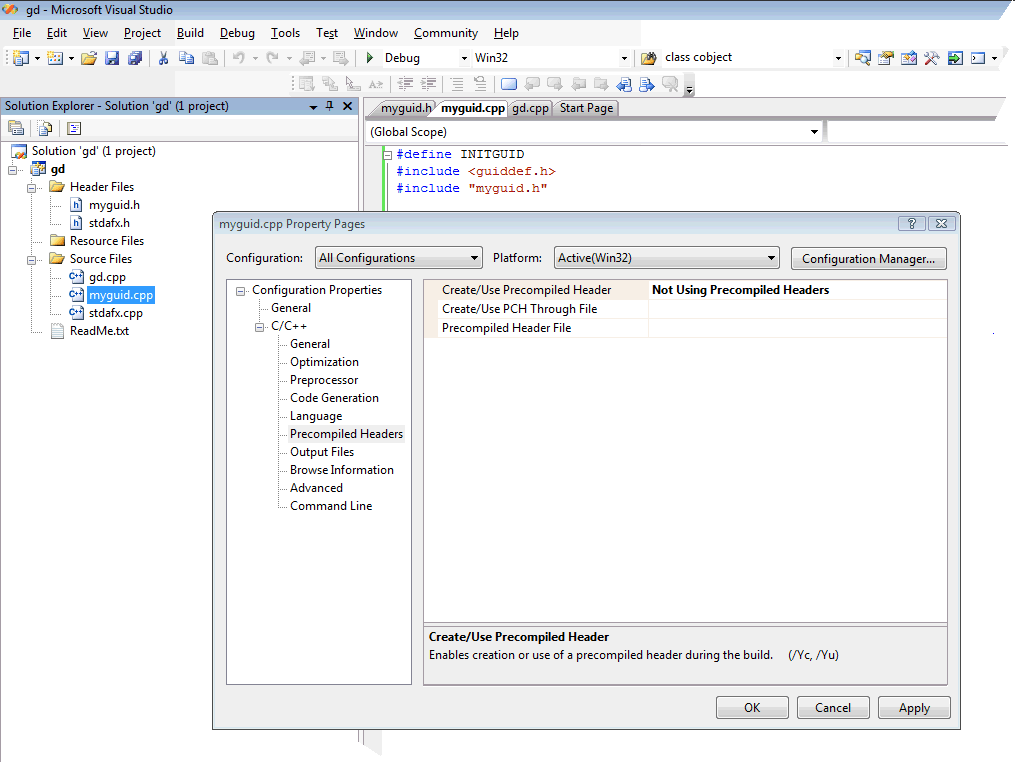Open Start Page via green arrow icon
Image resolution: width=1015 pixels, height=762 pixels.
click(x=955, y=58)
